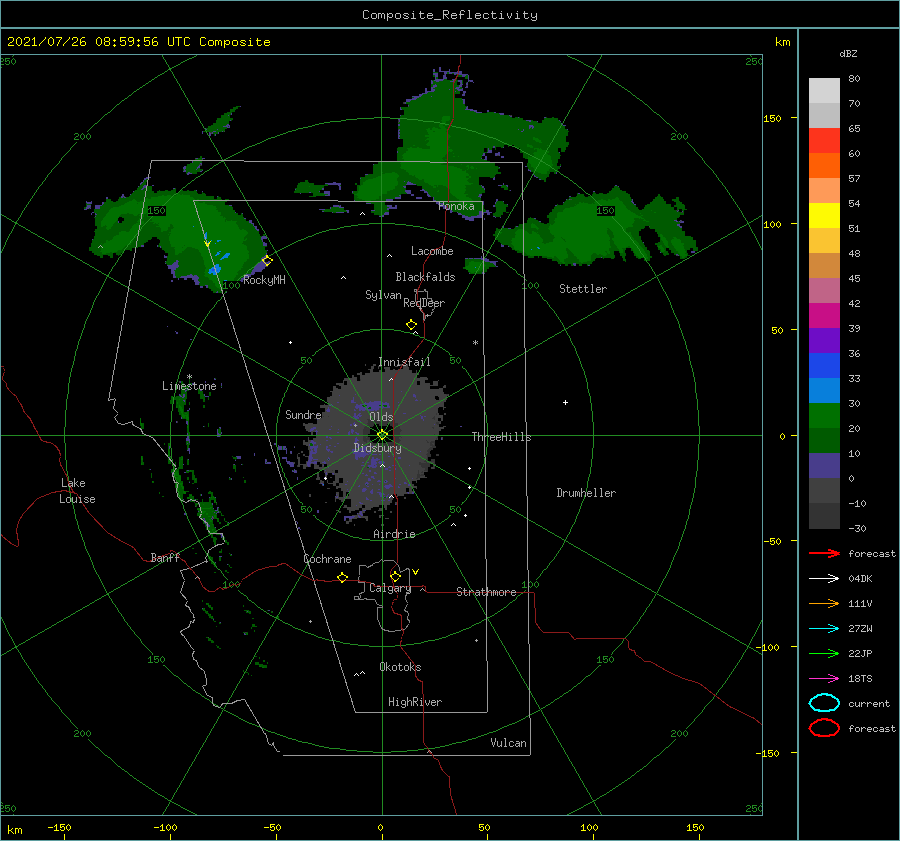This screenshot has width=900, height=841.
Task: Click the Didsbury town label
Action: (x=377, y=448)
